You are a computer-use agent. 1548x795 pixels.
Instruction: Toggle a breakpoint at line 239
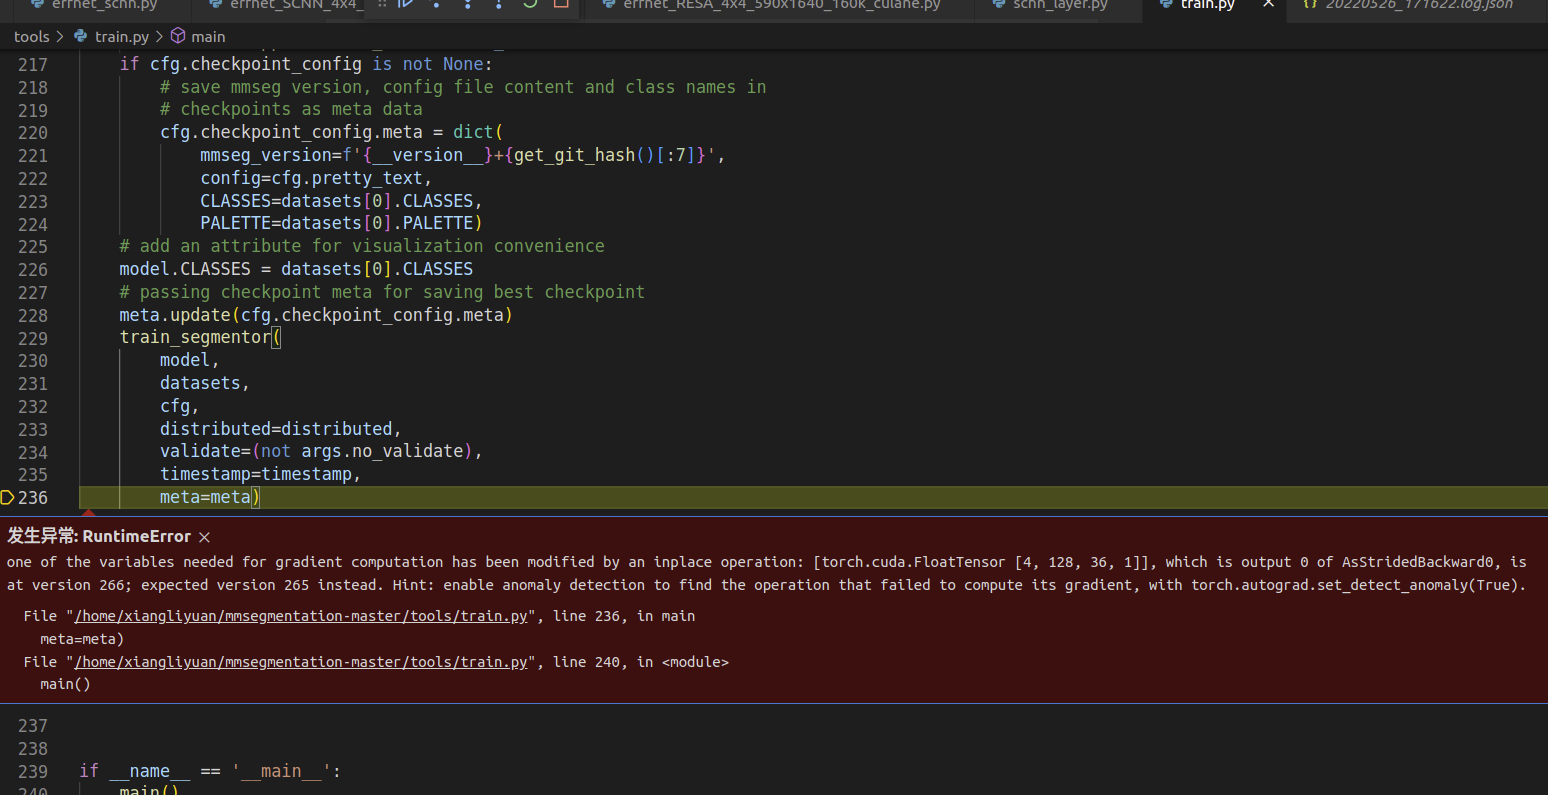[9, 770]
